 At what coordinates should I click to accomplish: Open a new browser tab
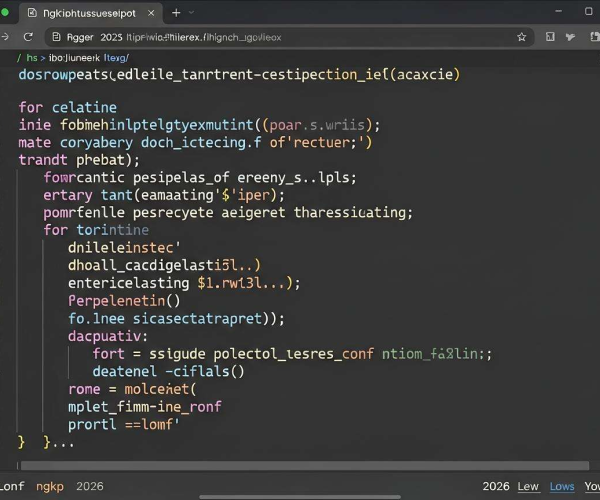tap(176, 13)
